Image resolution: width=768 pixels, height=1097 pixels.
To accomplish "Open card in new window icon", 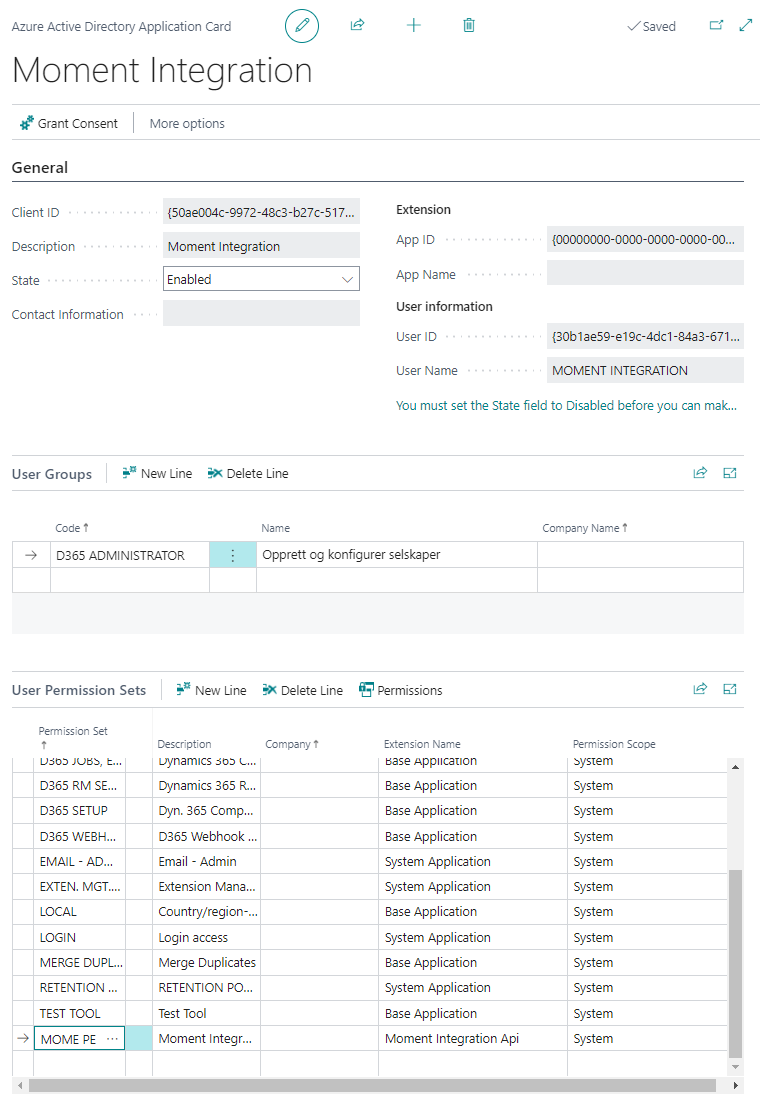I will [716, 26].
